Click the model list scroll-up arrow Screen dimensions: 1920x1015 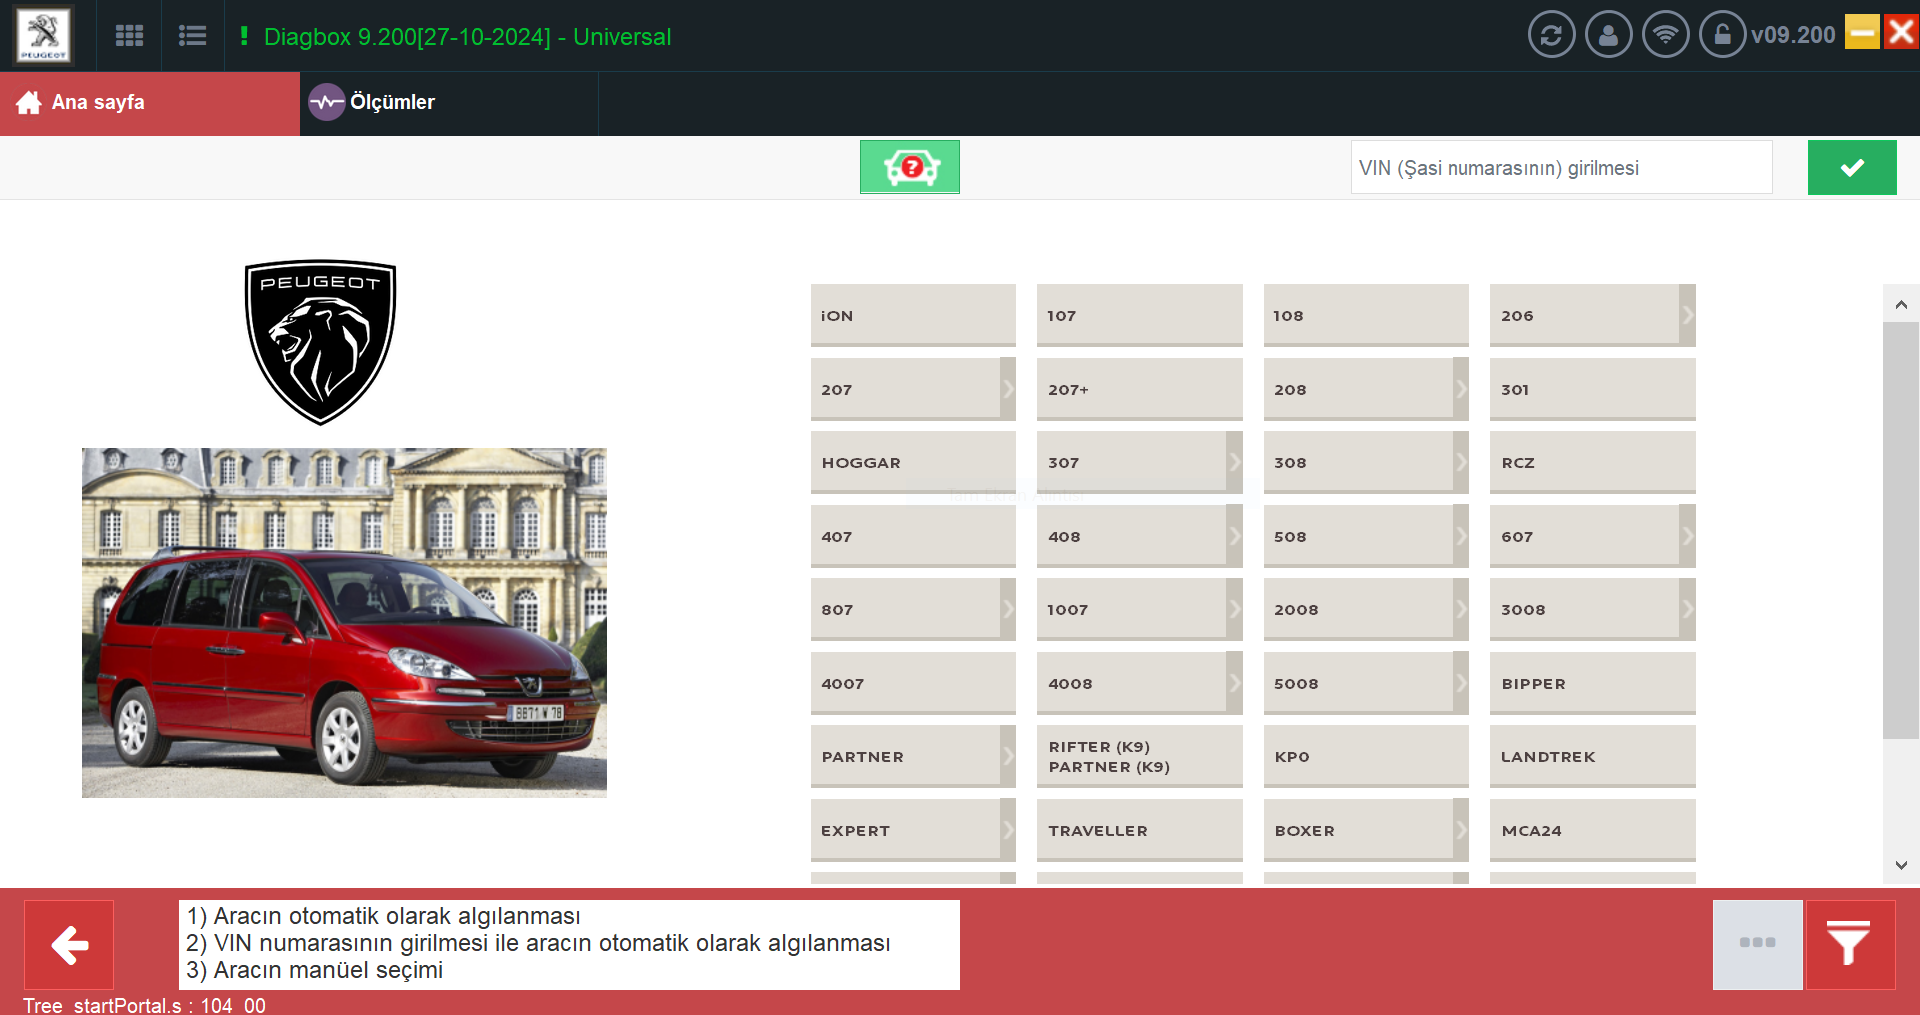pyautogui.click(x=1901, y=304)
